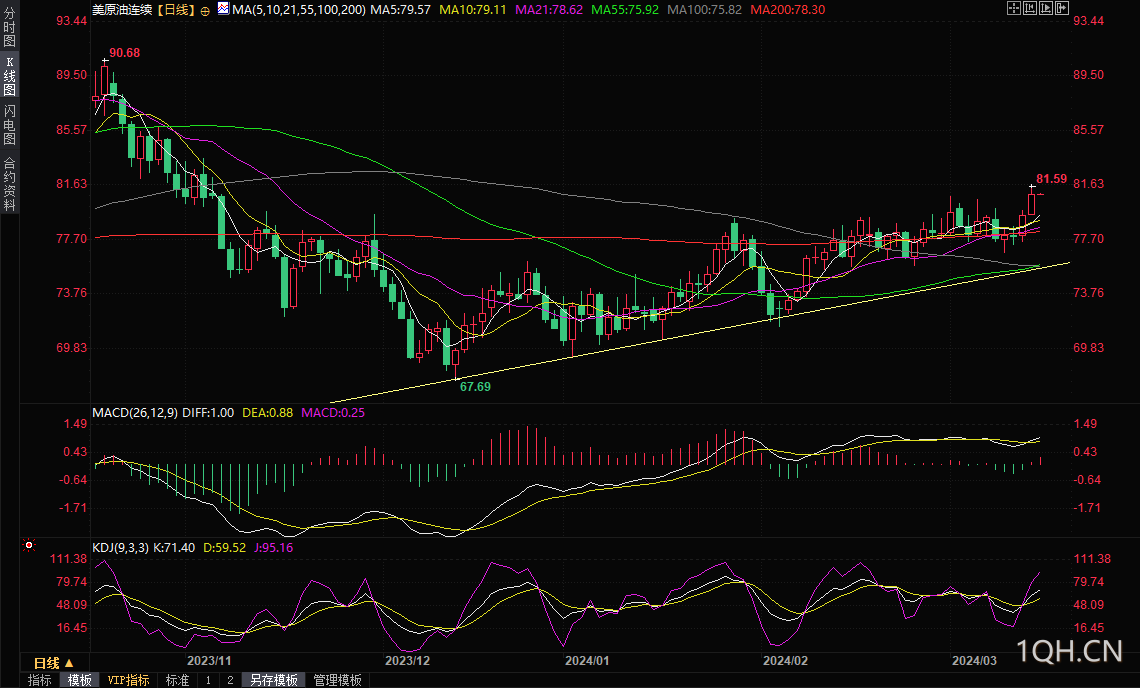Expand the 日线 period selector

pyautogui.click(x=54, y=663)
